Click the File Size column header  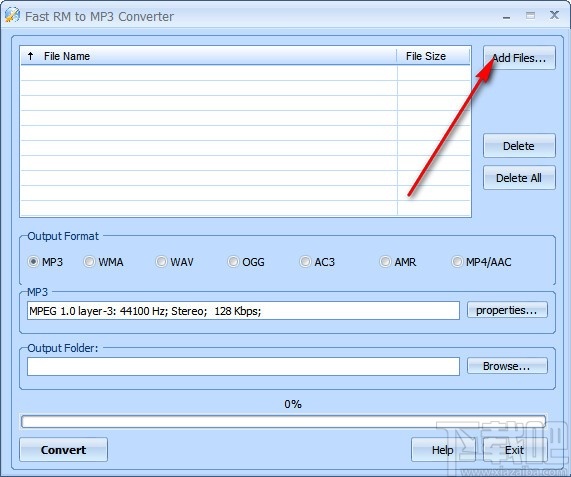(433, 56)
